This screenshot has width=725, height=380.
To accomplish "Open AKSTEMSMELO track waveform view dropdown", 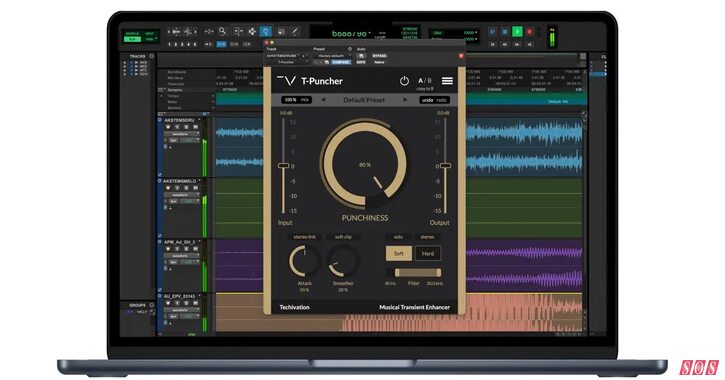I will [183, 195].
